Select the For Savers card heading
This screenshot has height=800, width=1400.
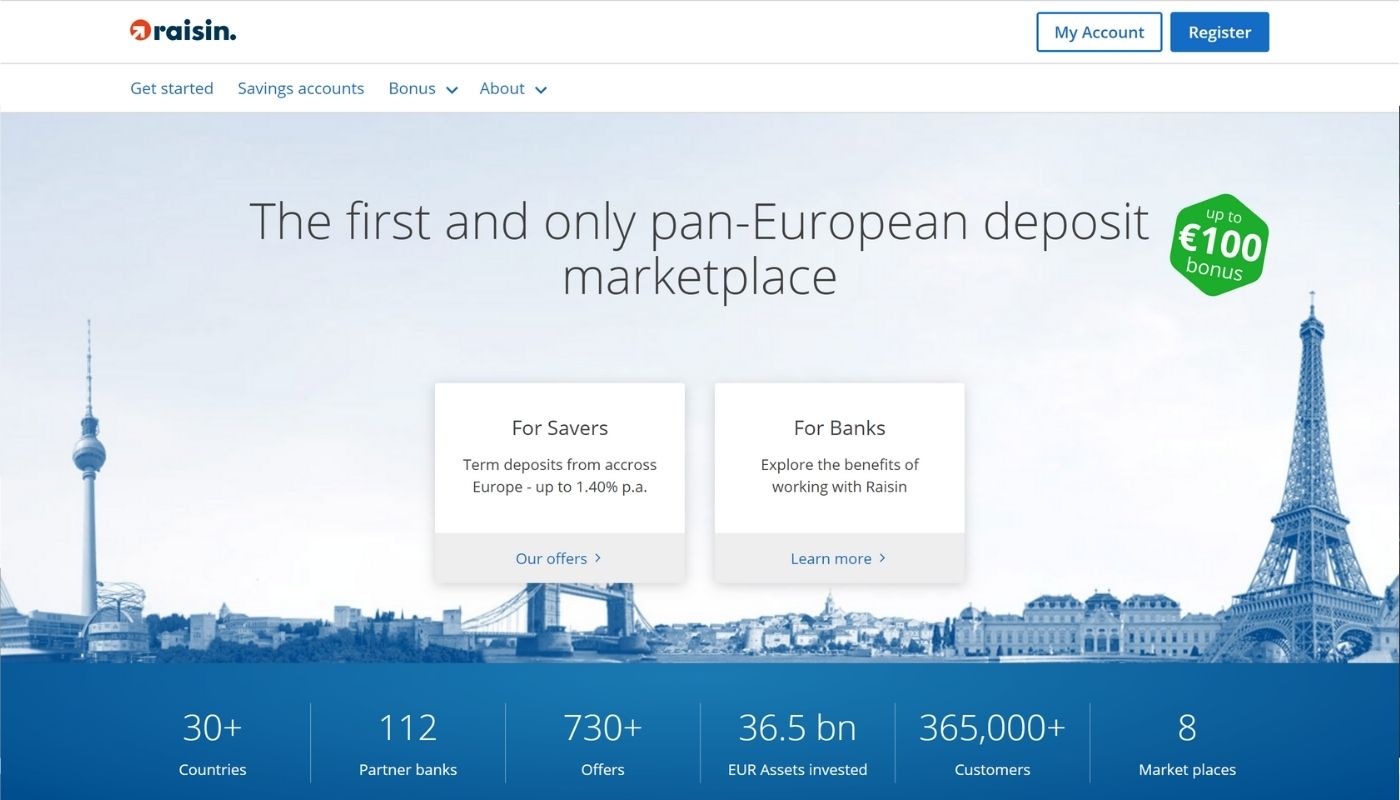[x=560, y=428]
